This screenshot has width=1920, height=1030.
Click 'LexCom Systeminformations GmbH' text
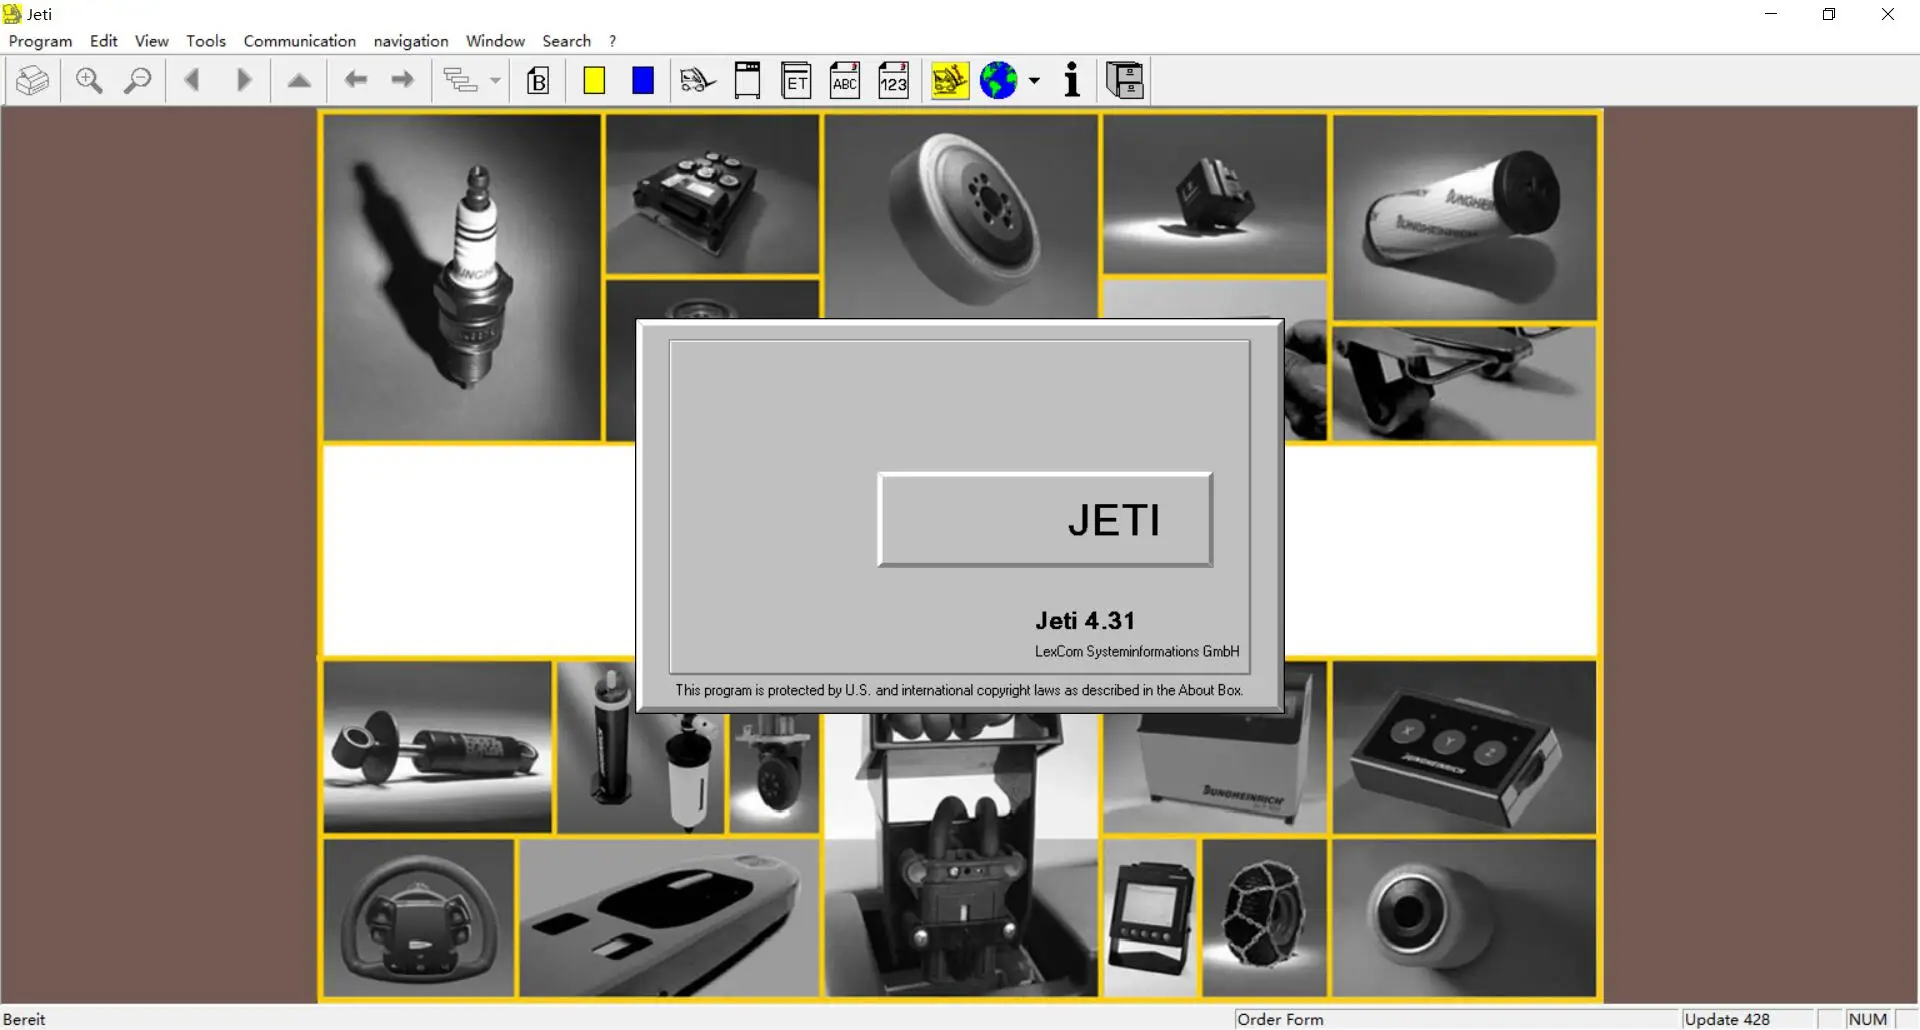[1137, 652]
